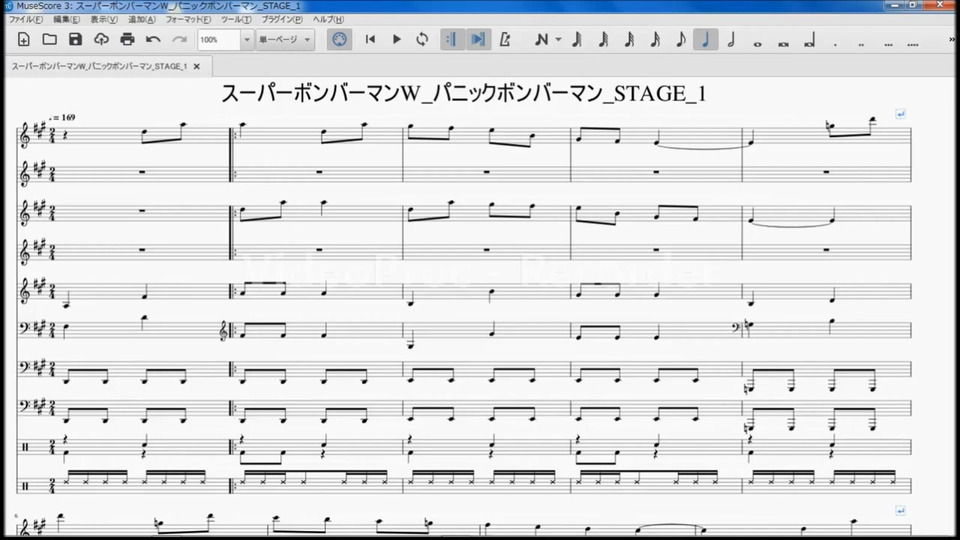960x540 pixels.
Task: Click the 100% zoom input field
Action: coord(219,40)
